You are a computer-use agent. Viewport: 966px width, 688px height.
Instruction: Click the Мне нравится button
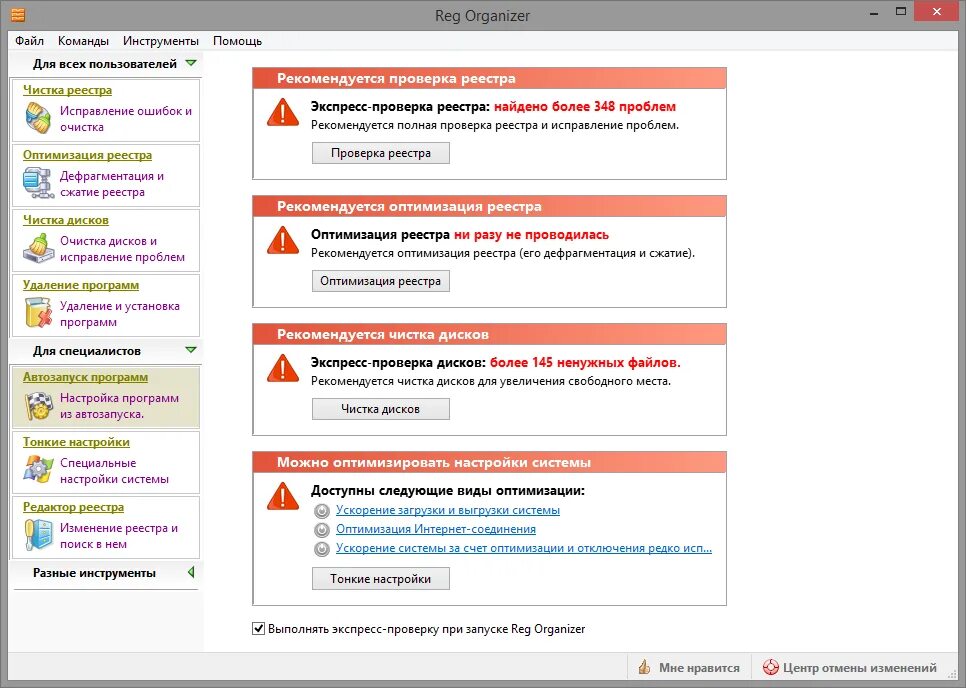[689, 667]
